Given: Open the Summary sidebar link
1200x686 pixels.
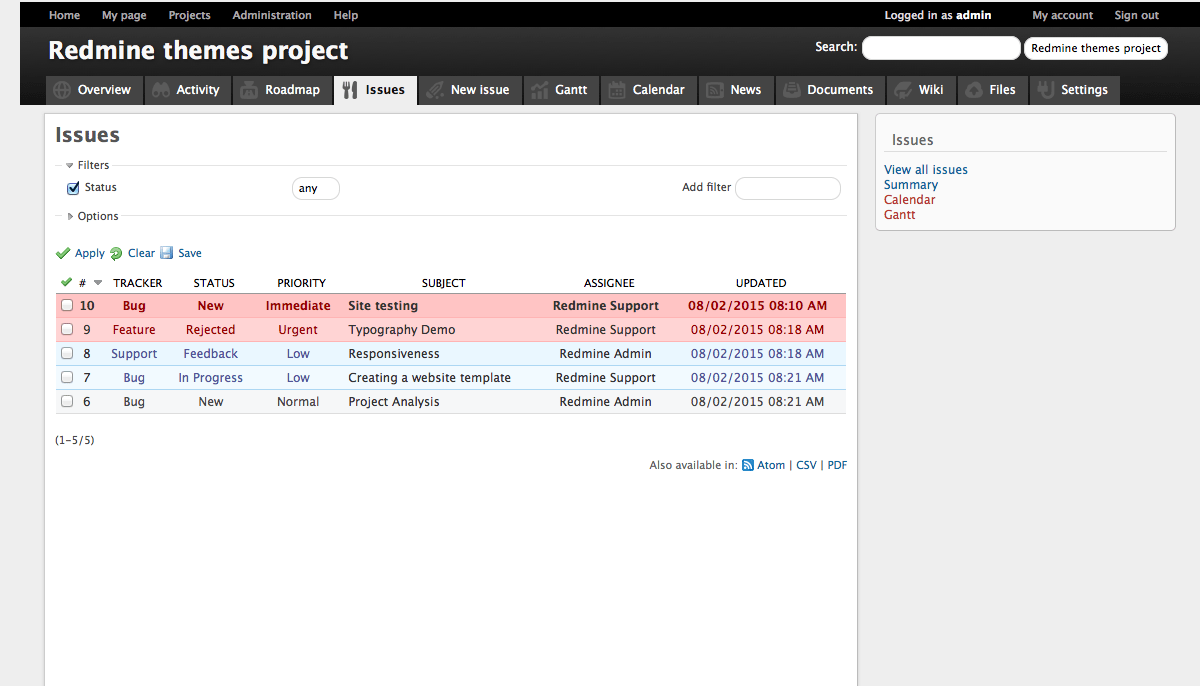Looking at the screenshot, I should pyautogui.click(x=911, y=185).
